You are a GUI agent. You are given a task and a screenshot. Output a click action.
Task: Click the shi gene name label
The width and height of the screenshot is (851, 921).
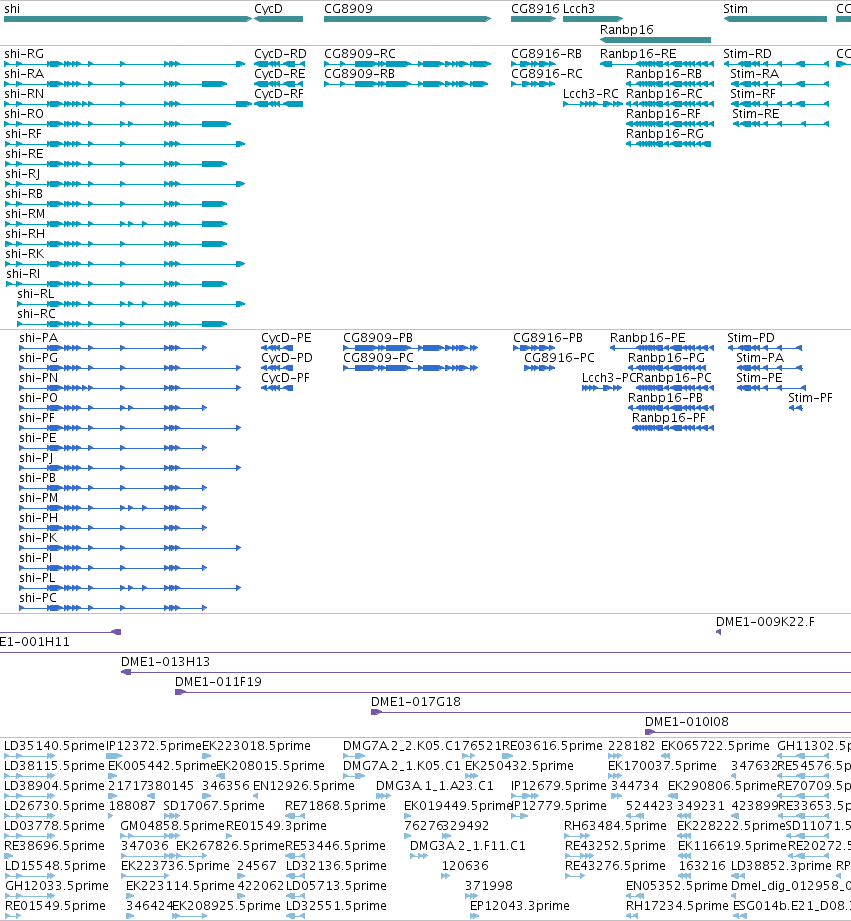coord(12,9)
